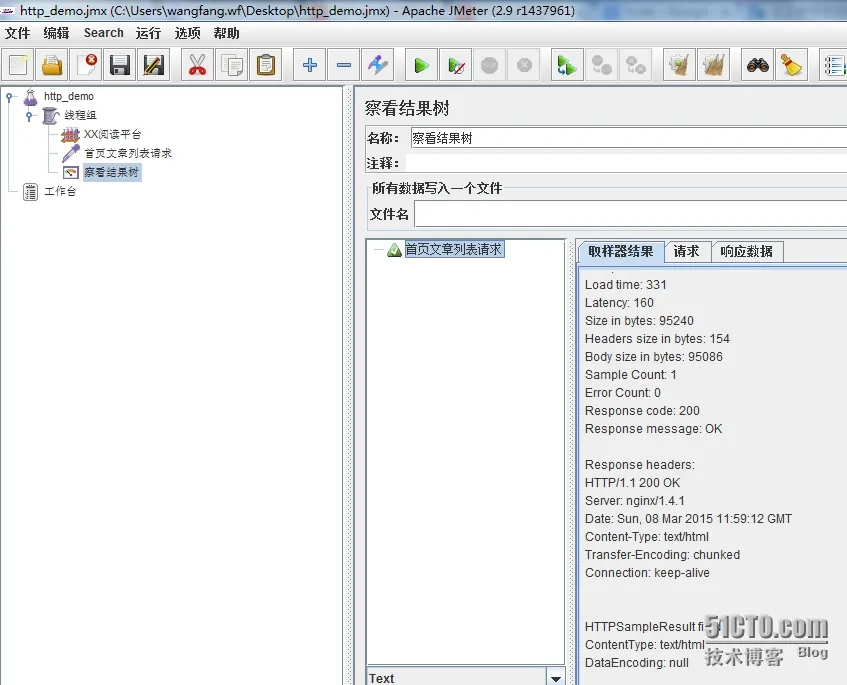
Task: Open a test plan file icon
Action: [52, 65]
